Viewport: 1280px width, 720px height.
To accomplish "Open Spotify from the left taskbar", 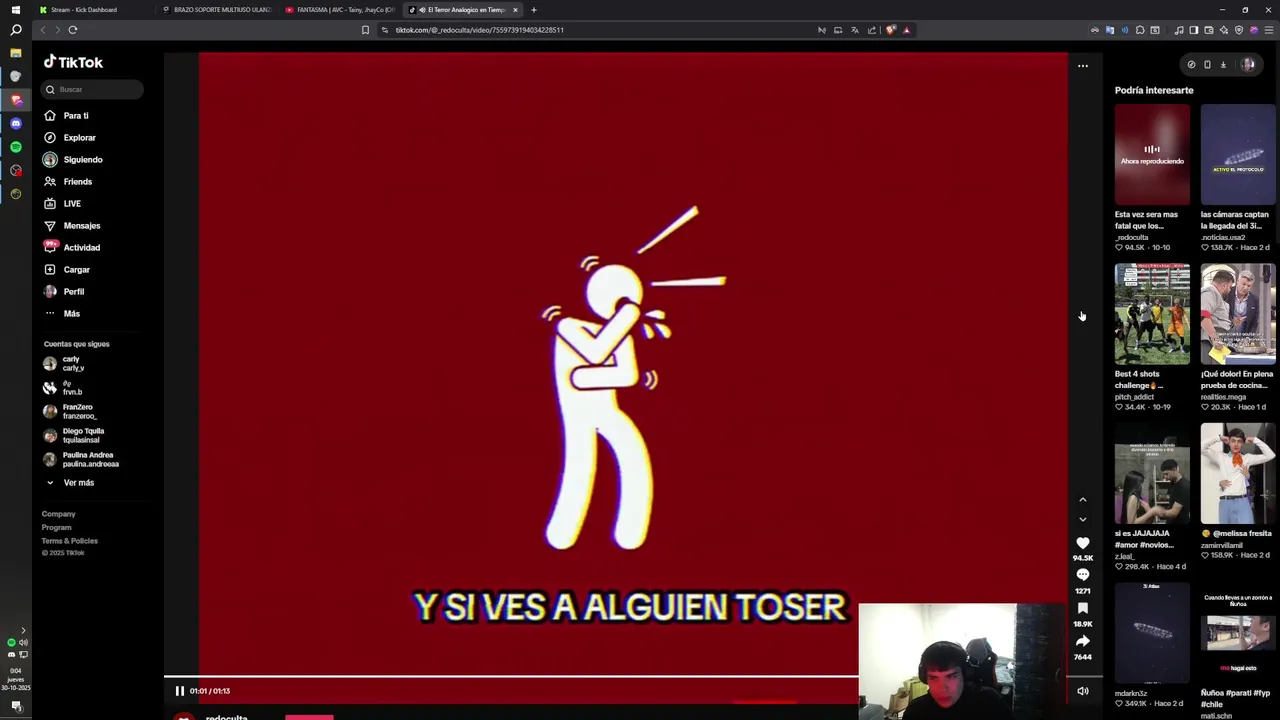I will pos(15,147).
